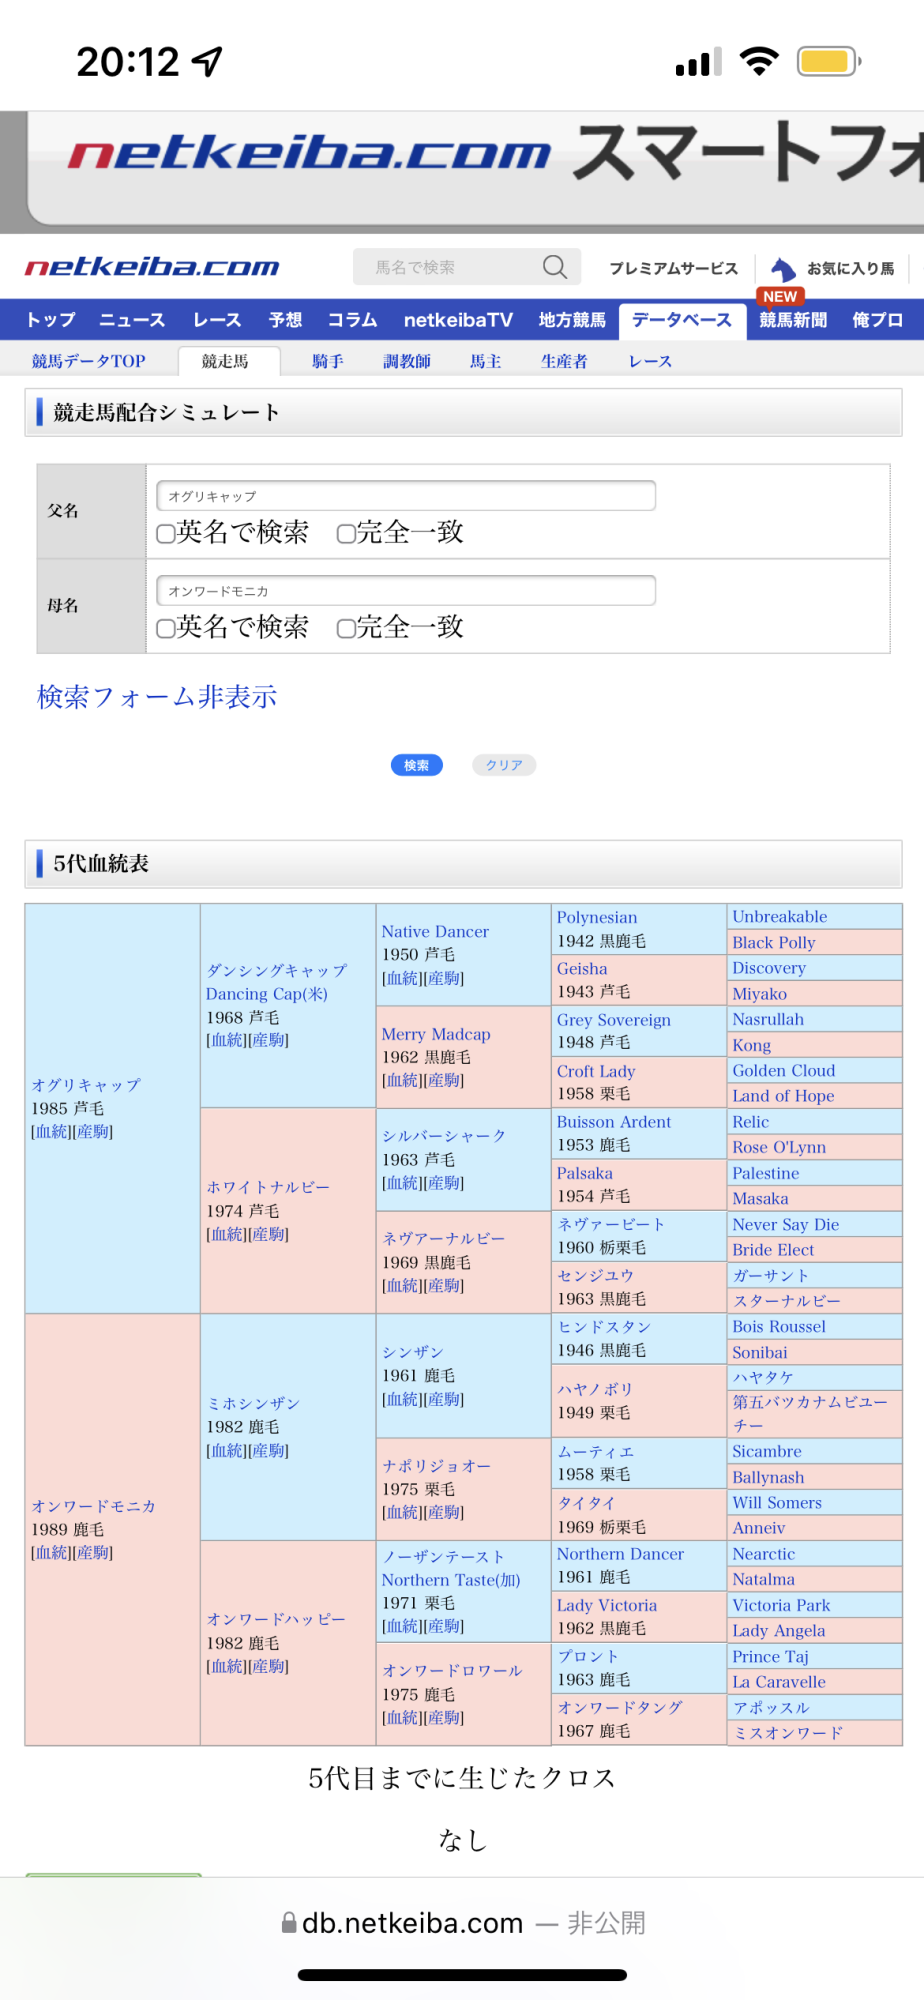Focus the 父名 input with オグリキャップ
This screenshot has height=2000, width=924.
coord(406,496)
